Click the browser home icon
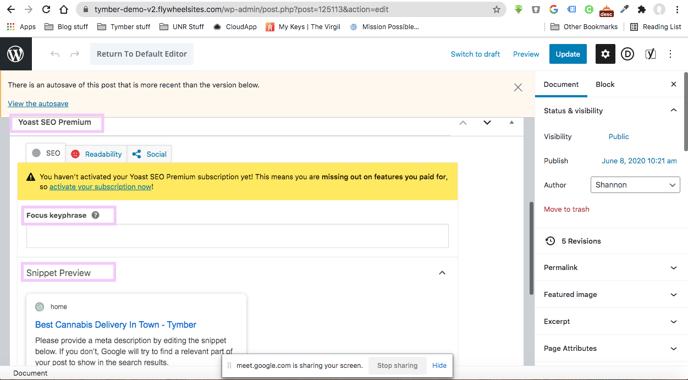 click(64, 9)
